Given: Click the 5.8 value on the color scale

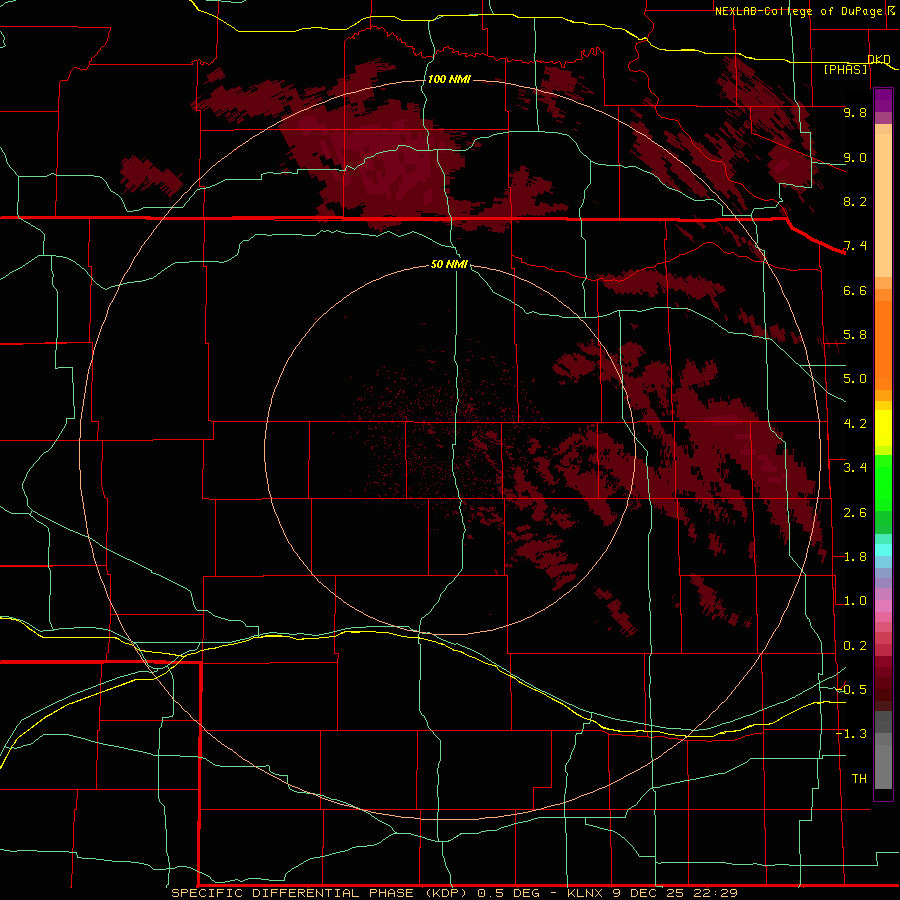Looking at the screenshot, I should pos(855,335).
